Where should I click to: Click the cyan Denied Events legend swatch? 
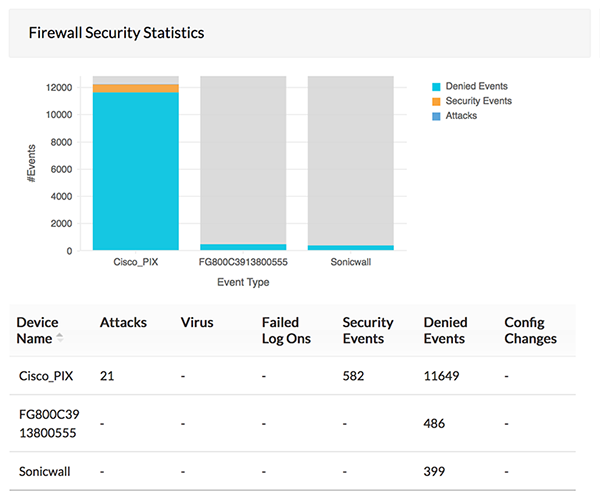(436, 87)
